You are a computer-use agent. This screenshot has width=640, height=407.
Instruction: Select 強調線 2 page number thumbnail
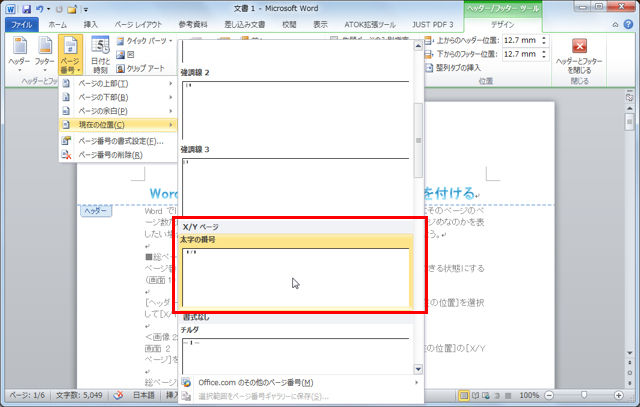(x=296, y=110)
